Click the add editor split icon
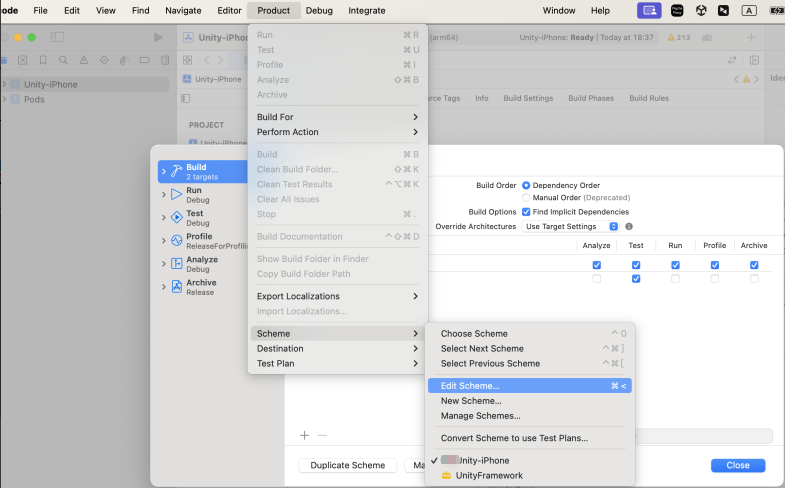785x488 pixels. coord(754,60)
